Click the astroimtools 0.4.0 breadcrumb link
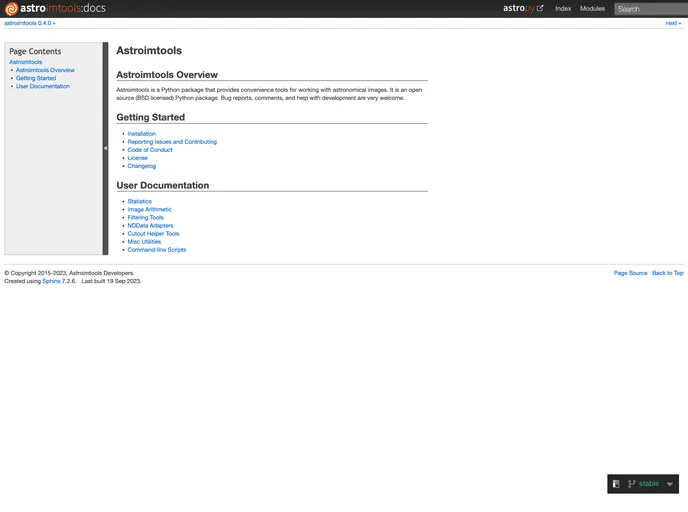The image size is (688, 512). [28, 23]
